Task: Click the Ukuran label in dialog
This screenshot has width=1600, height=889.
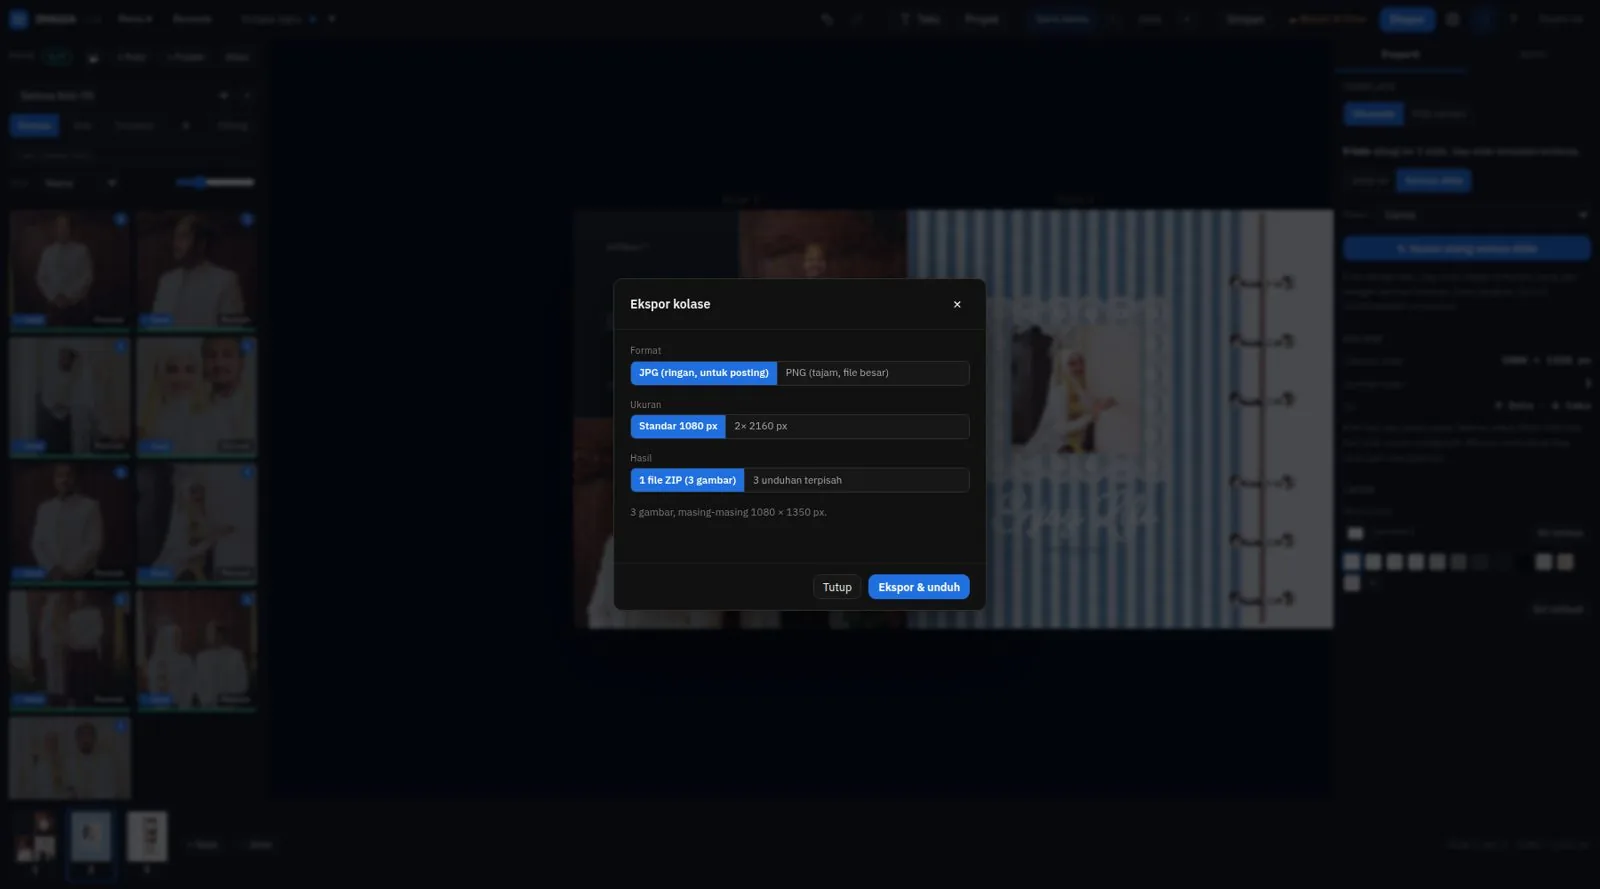Action: pos(645,404)
